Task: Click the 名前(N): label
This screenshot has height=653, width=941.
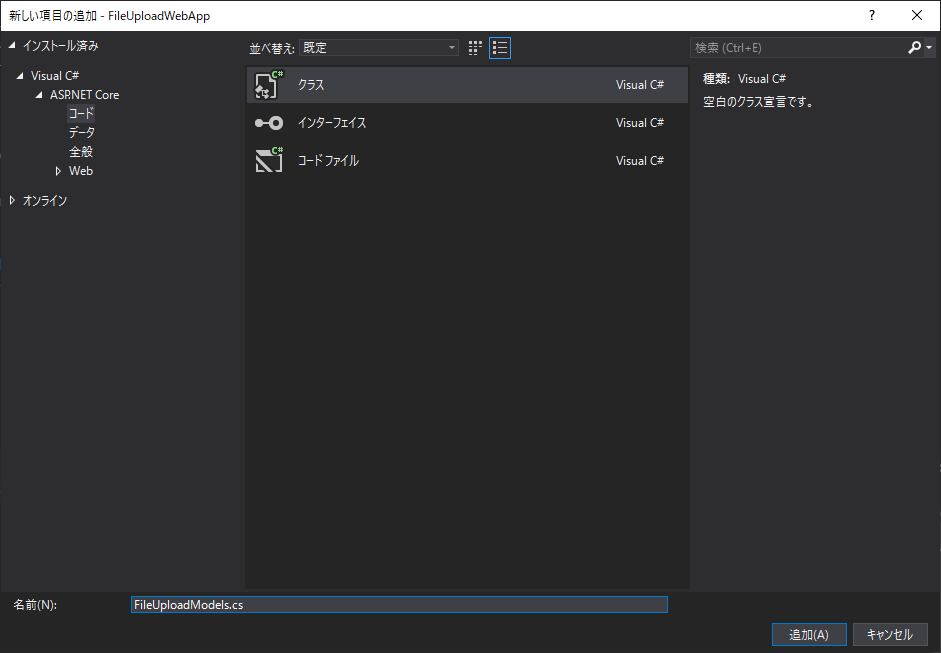Action: [x=35, y=605]
